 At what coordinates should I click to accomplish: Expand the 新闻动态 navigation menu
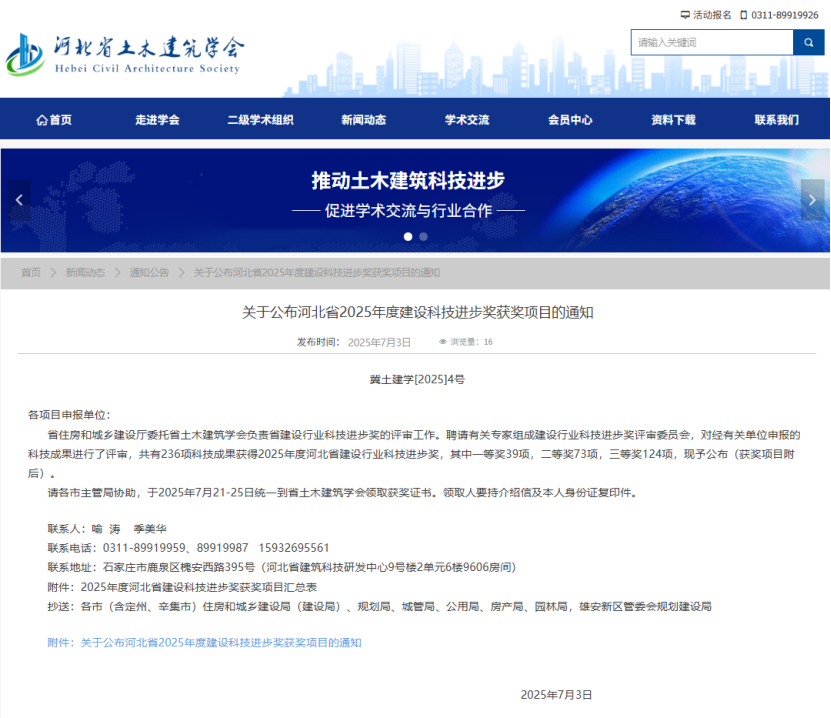pos(363,120)
